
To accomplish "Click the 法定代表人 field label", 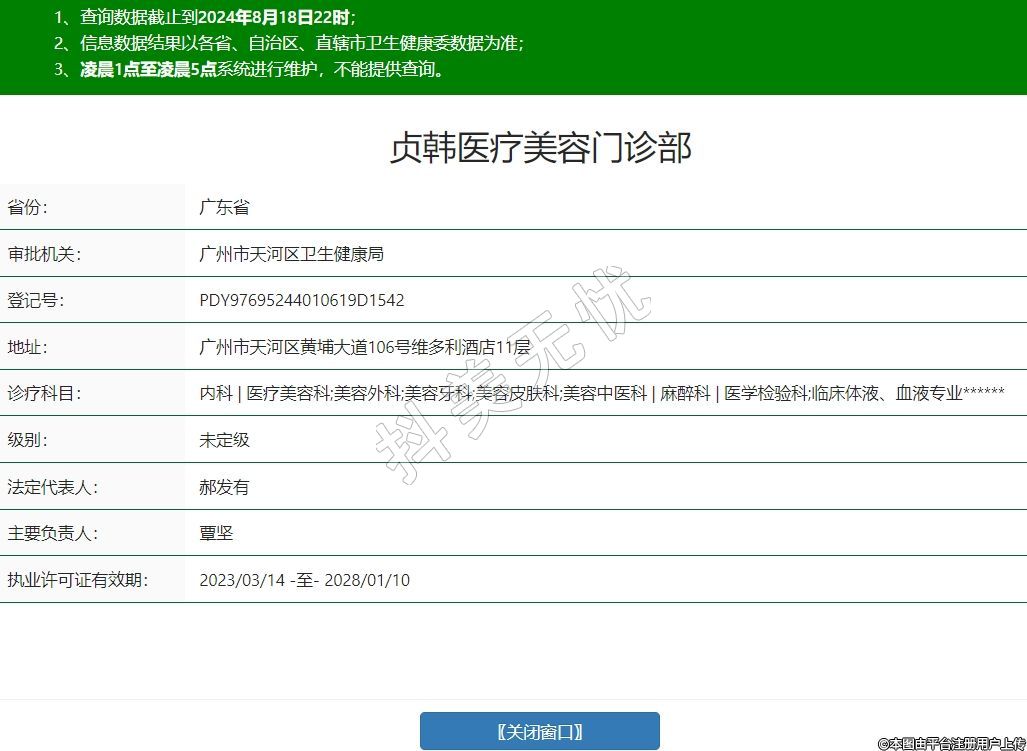I will pos(52,487).
